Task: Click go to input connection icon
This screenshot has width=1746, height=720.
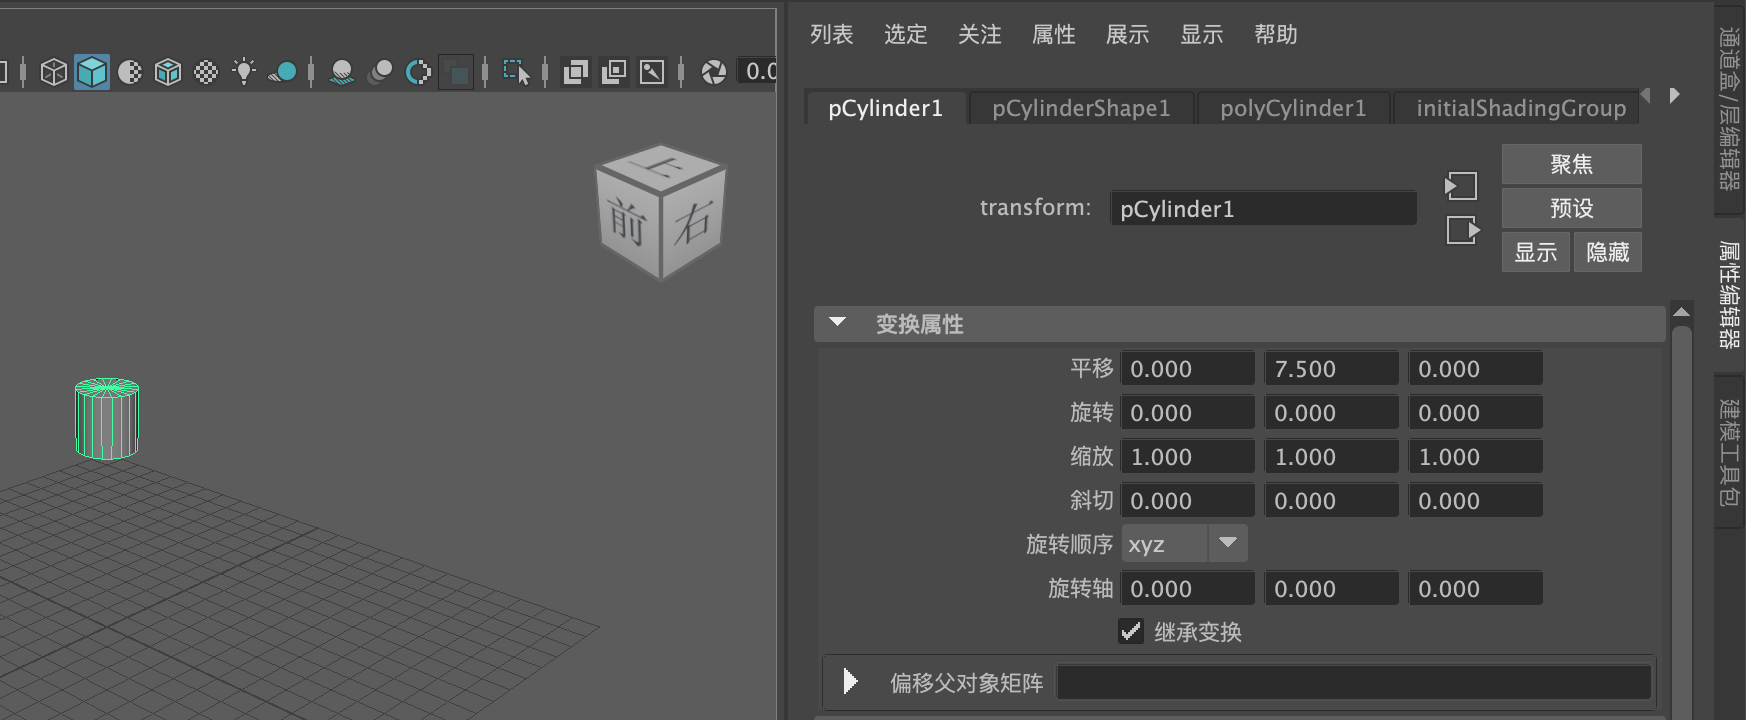Action: 1461,186
